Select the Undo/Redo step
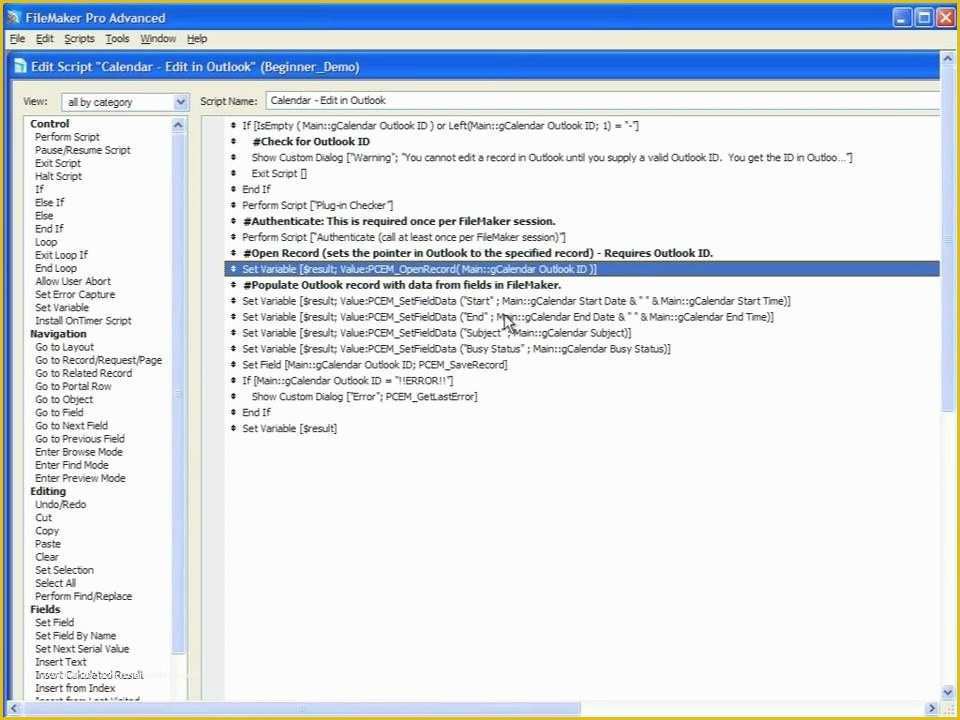 [61, 504]
